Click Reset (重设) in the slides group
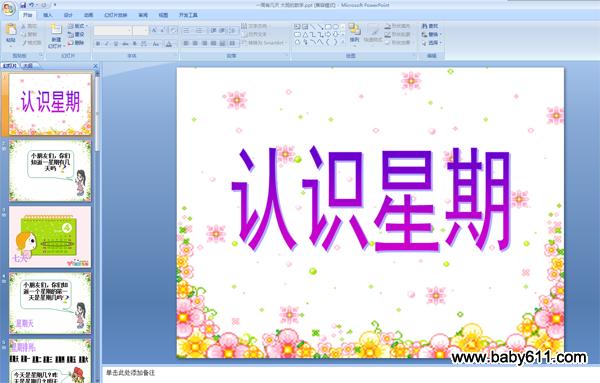Screen dimensions: 600x383 point(76,34)
